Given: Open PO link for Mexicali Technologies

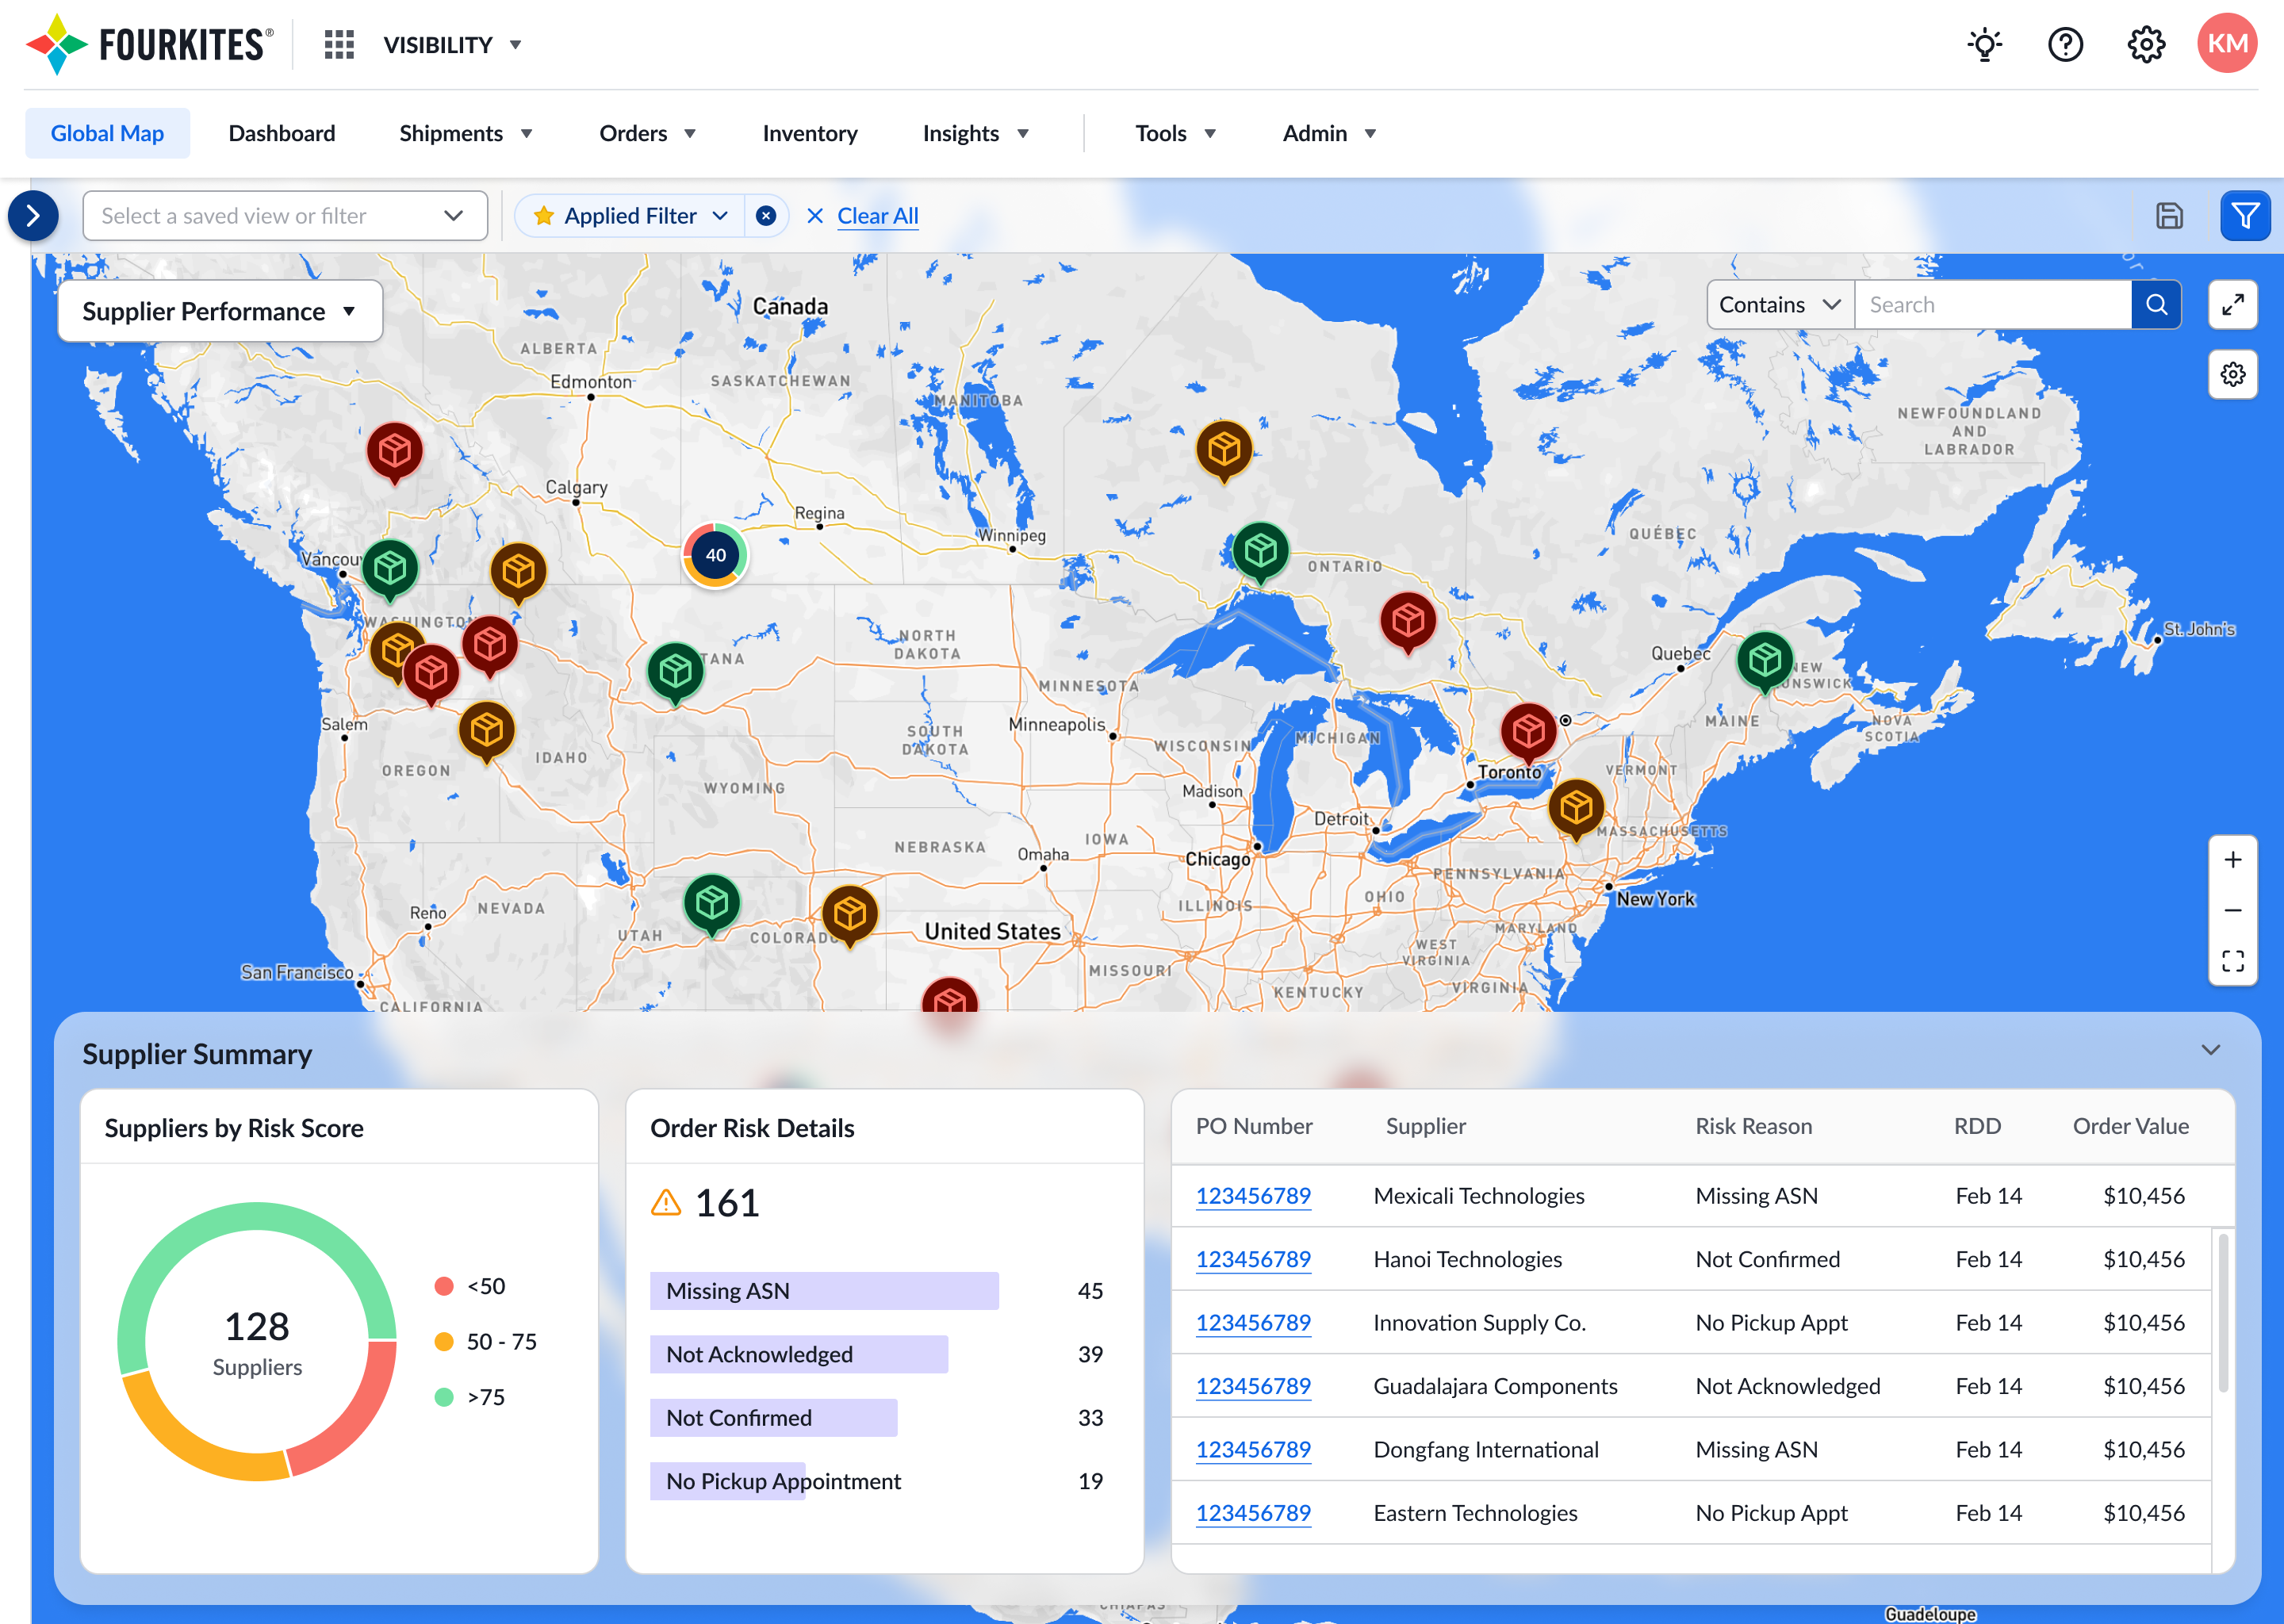Looking at the screenshot, I should (1253, 1196).
